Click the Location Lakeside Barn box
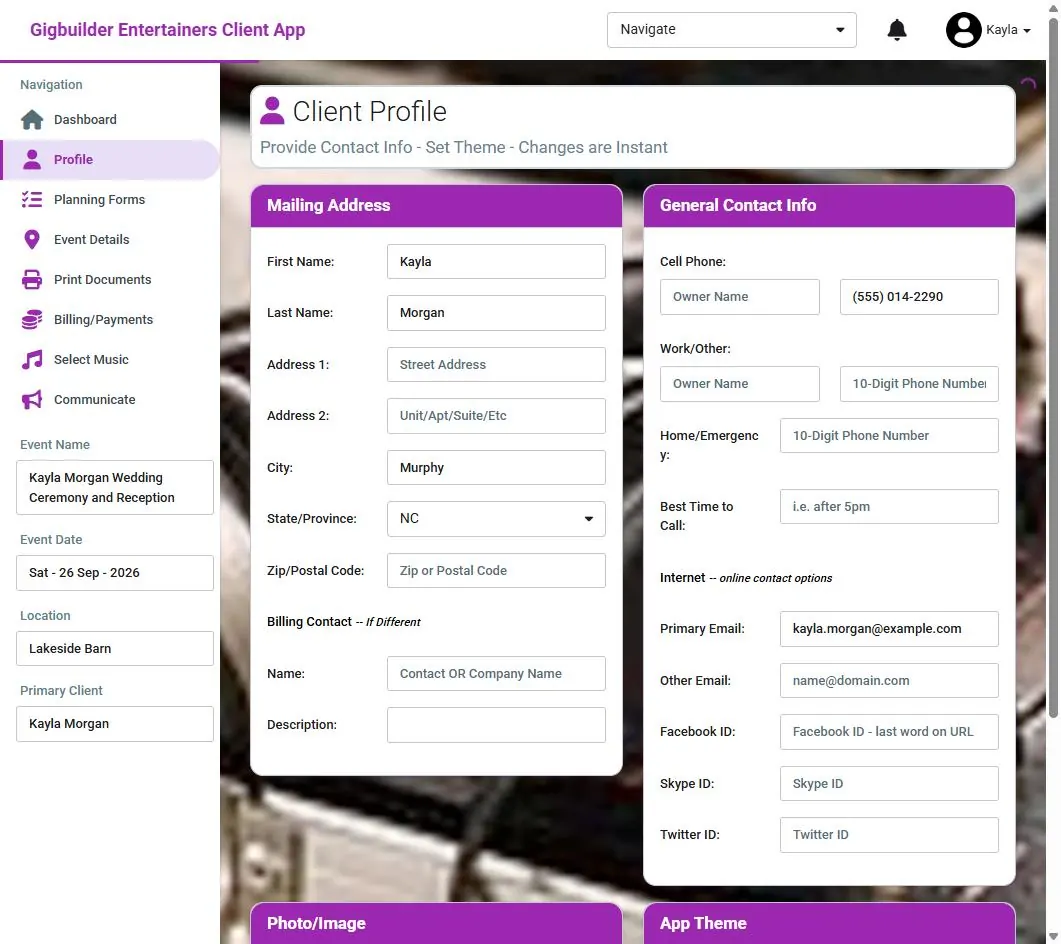Viewport: 1061px width, 944px height. point(115,649)
